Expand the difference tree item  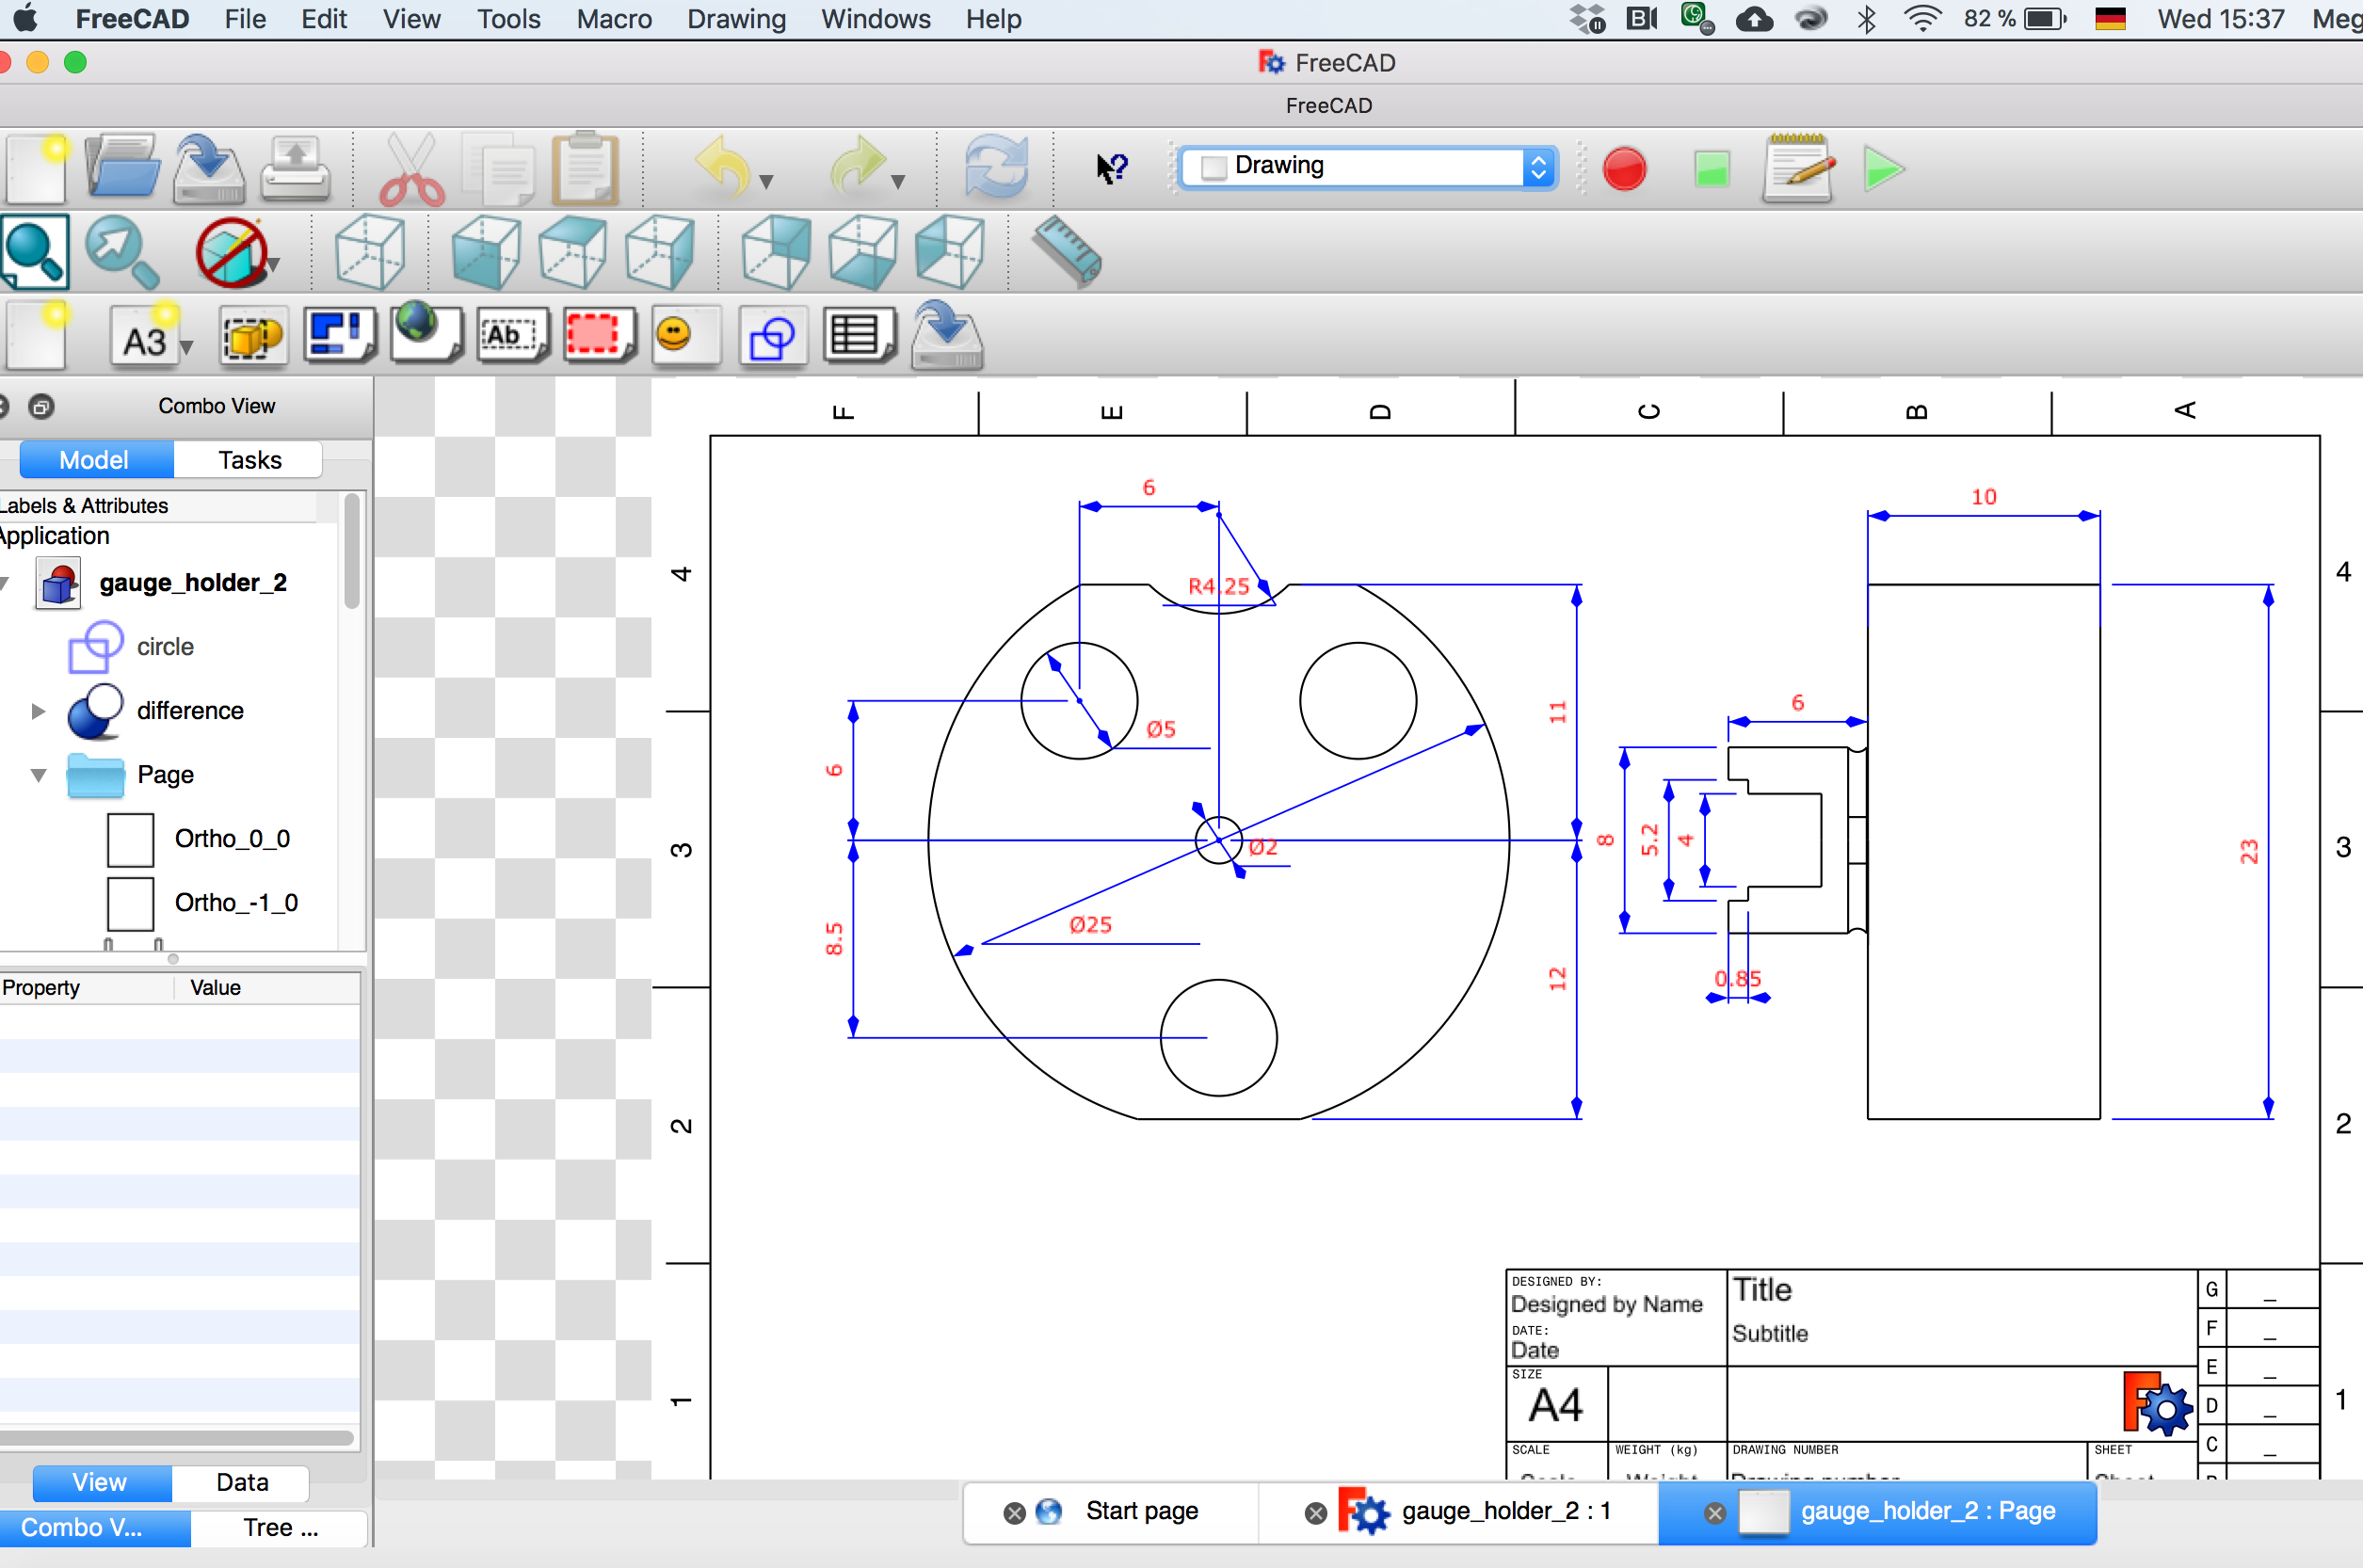[x=38, y=711]
